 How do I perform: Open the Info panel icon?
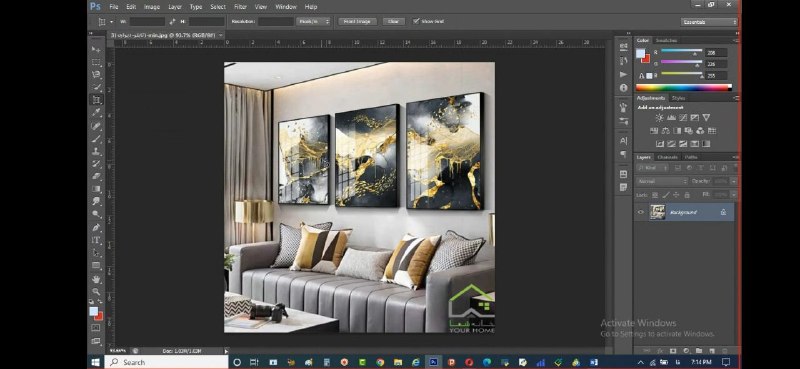click(623, 88)
